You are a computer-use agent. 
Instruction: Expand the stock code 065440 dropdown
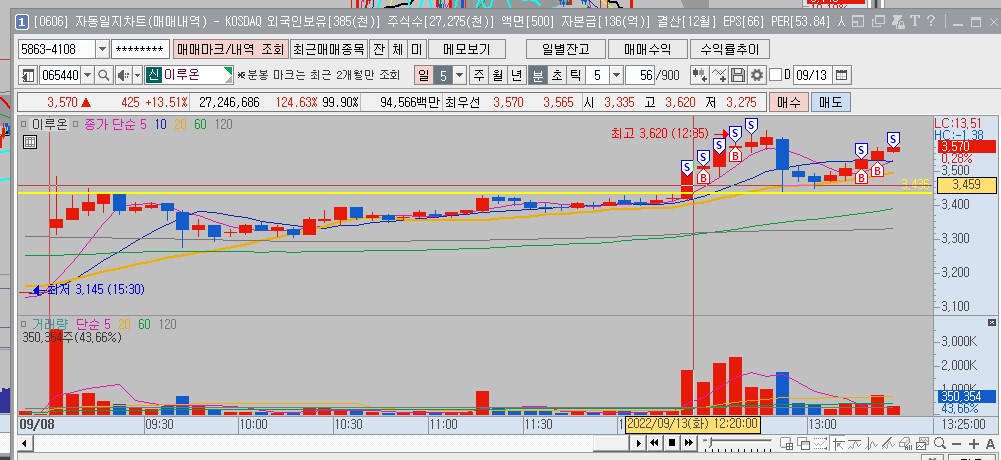(x=85, y=75)
